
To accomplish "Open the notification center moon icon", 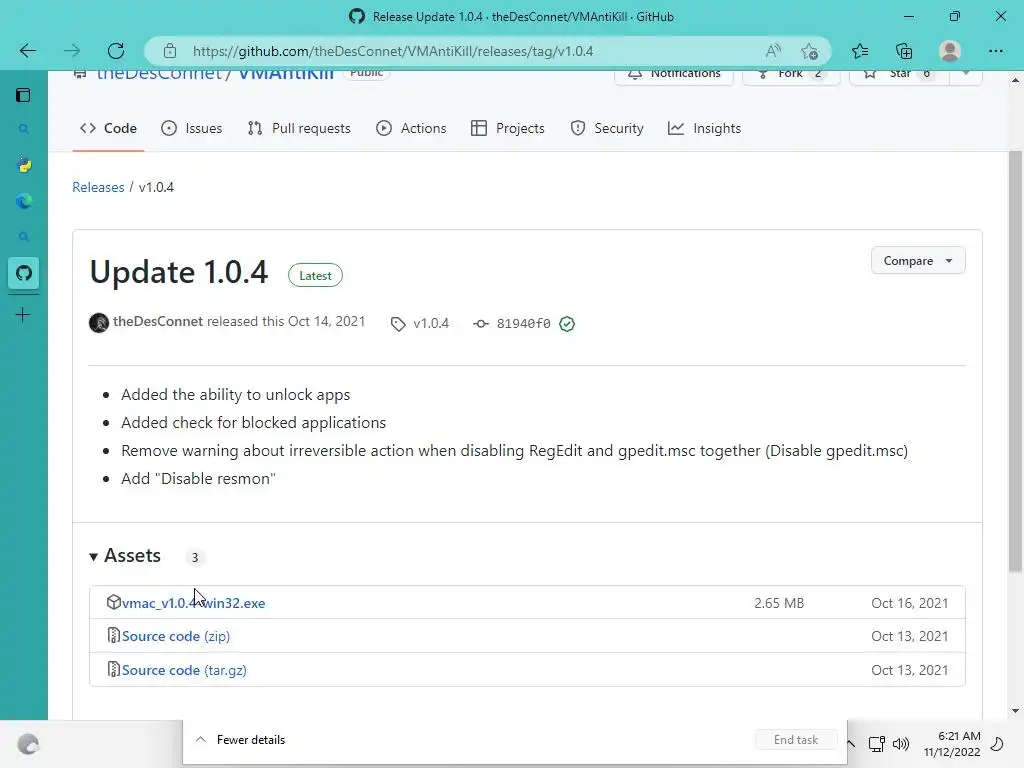I will (997, 744).
